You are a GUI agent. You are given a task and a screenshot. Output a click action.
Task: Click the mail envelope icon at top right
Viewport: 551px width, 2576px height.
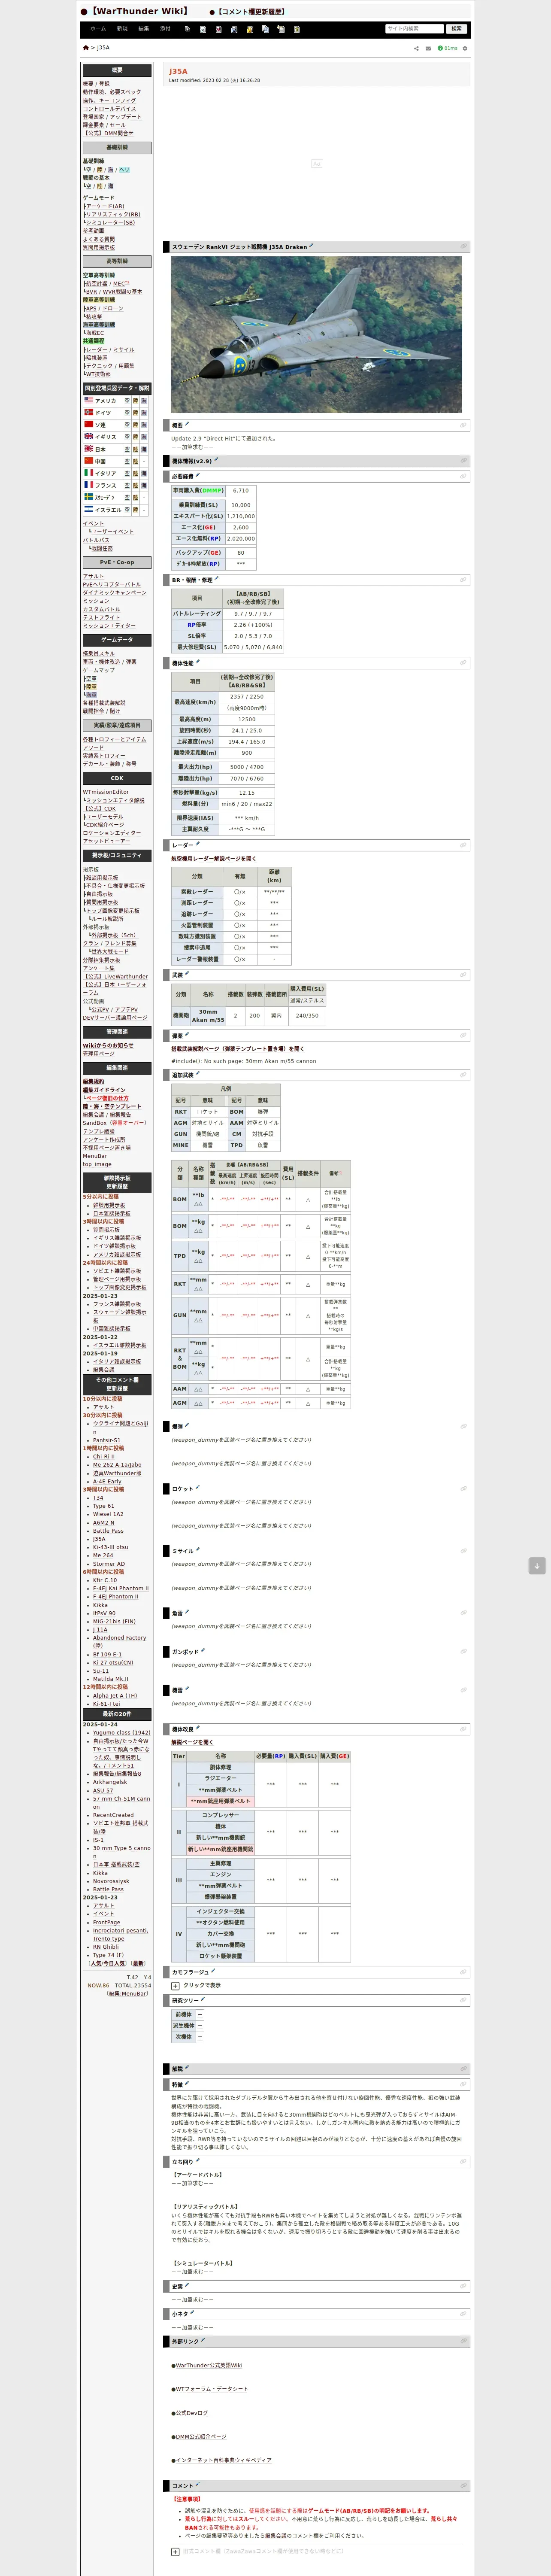pos(428,48)
